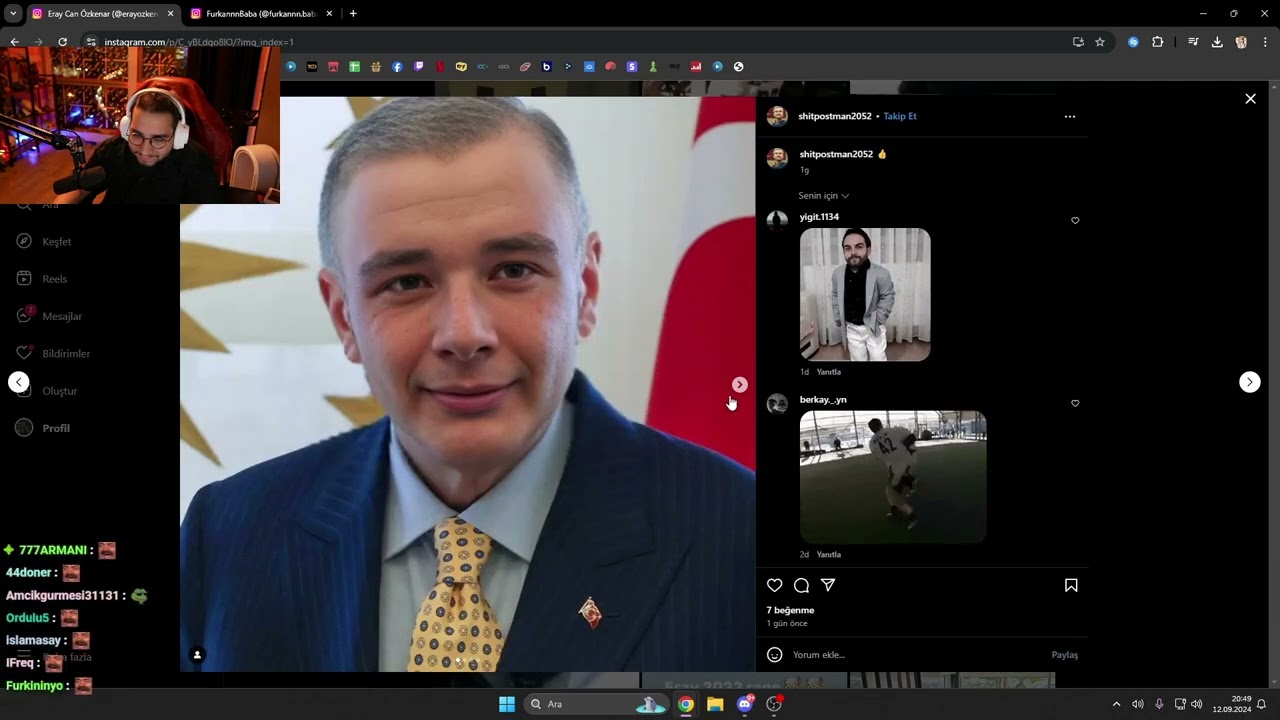The height and width of the screenshot is (720, 1280).
Task: Open yigit.1134's comment image
Action: tap(865, 294)
